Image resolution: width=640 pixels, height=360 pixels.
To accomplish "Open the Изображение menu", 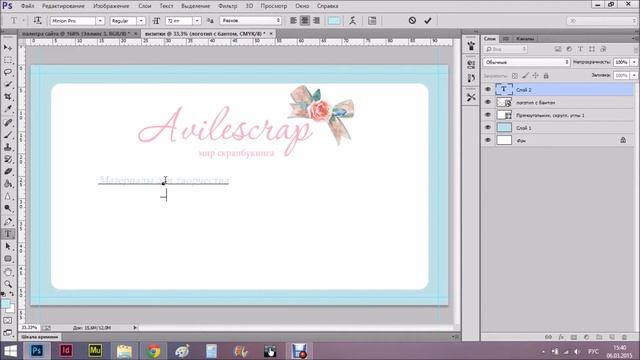I will pyautogui.click(x=111, y=6).
